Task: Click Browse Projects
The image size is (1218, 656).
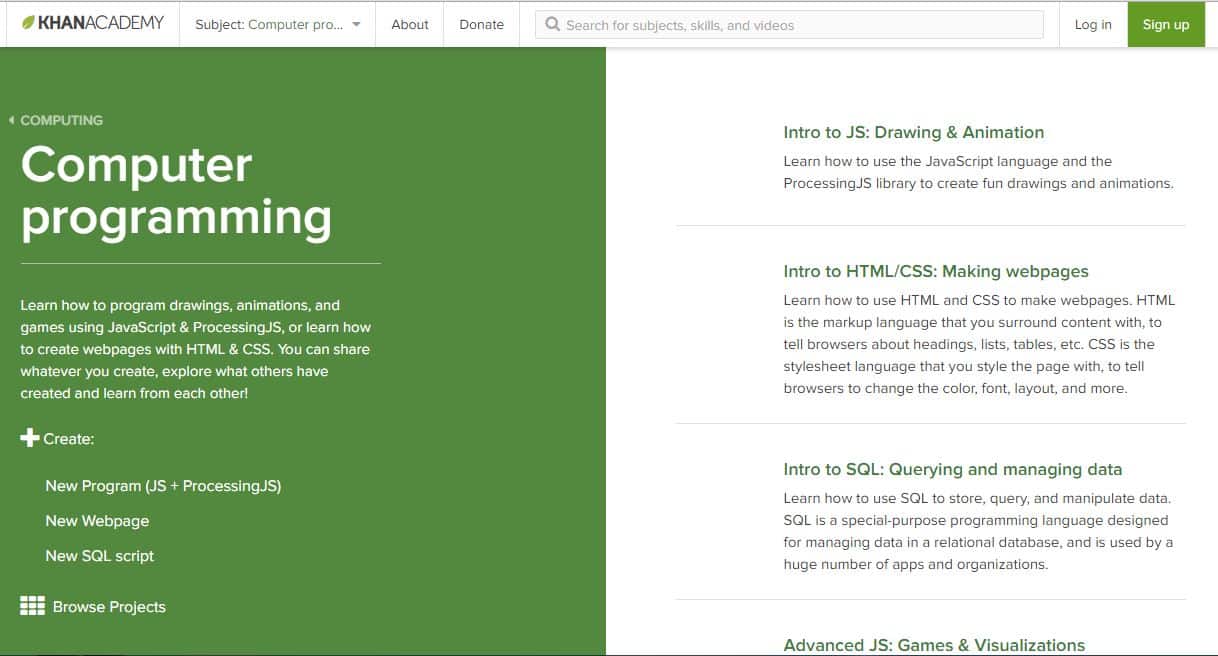Action: [109, 605]
